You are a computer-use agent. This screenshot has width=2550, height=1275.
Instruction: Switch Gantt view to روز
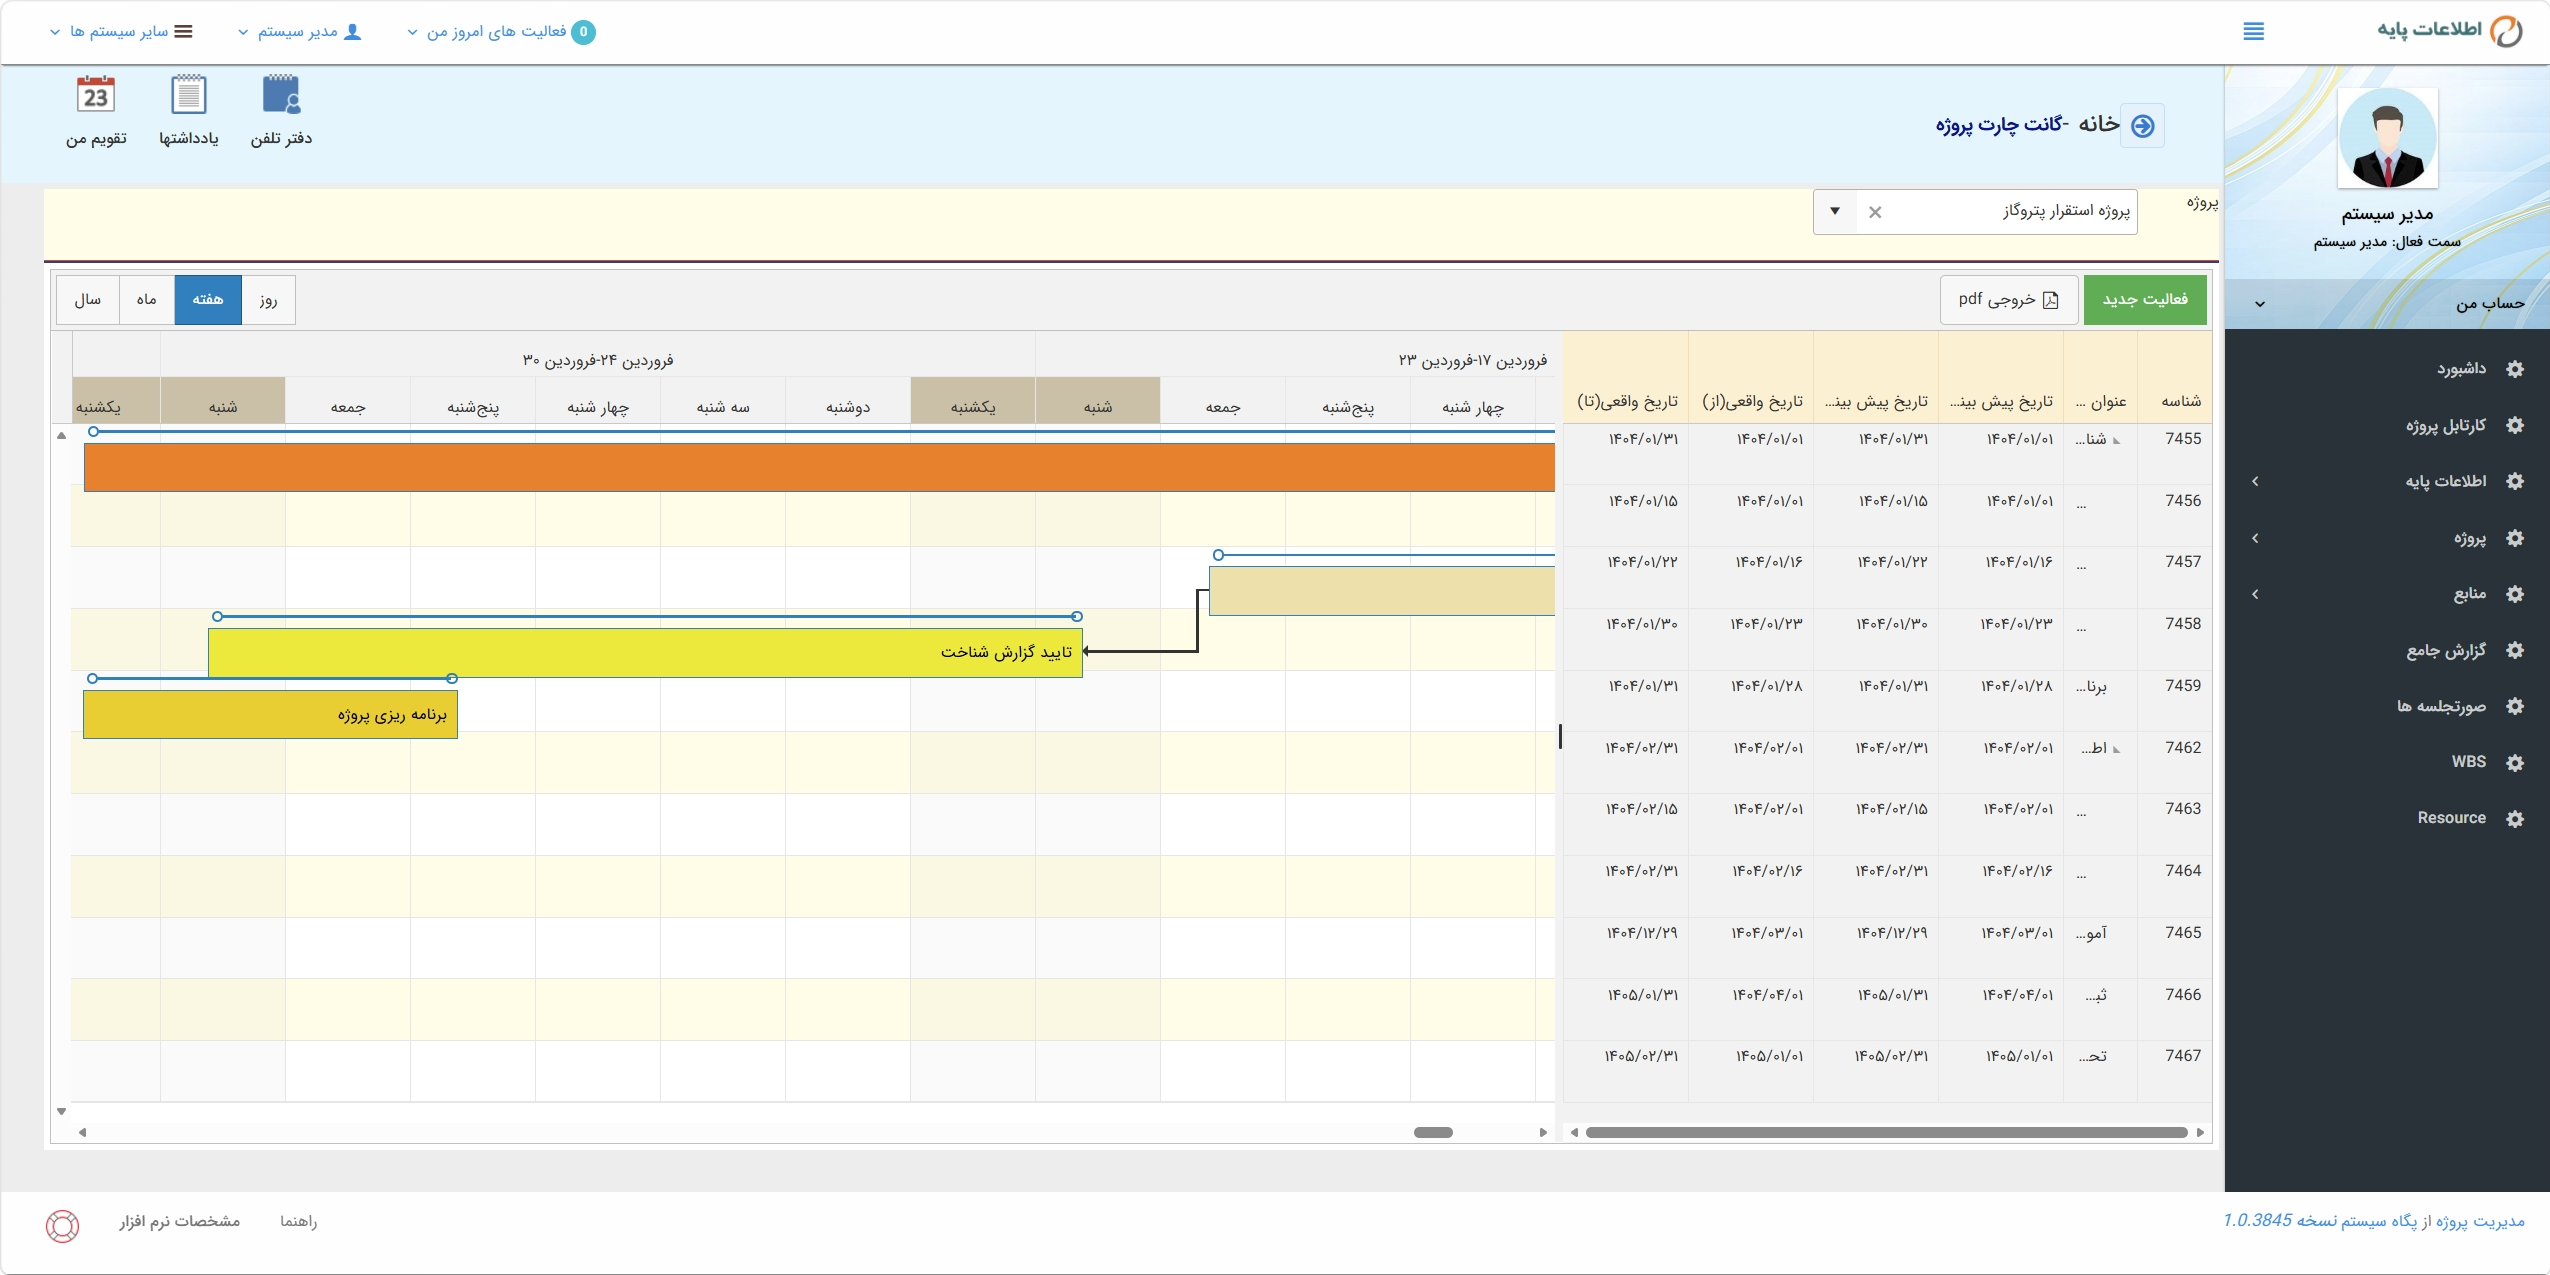point(268,300)
